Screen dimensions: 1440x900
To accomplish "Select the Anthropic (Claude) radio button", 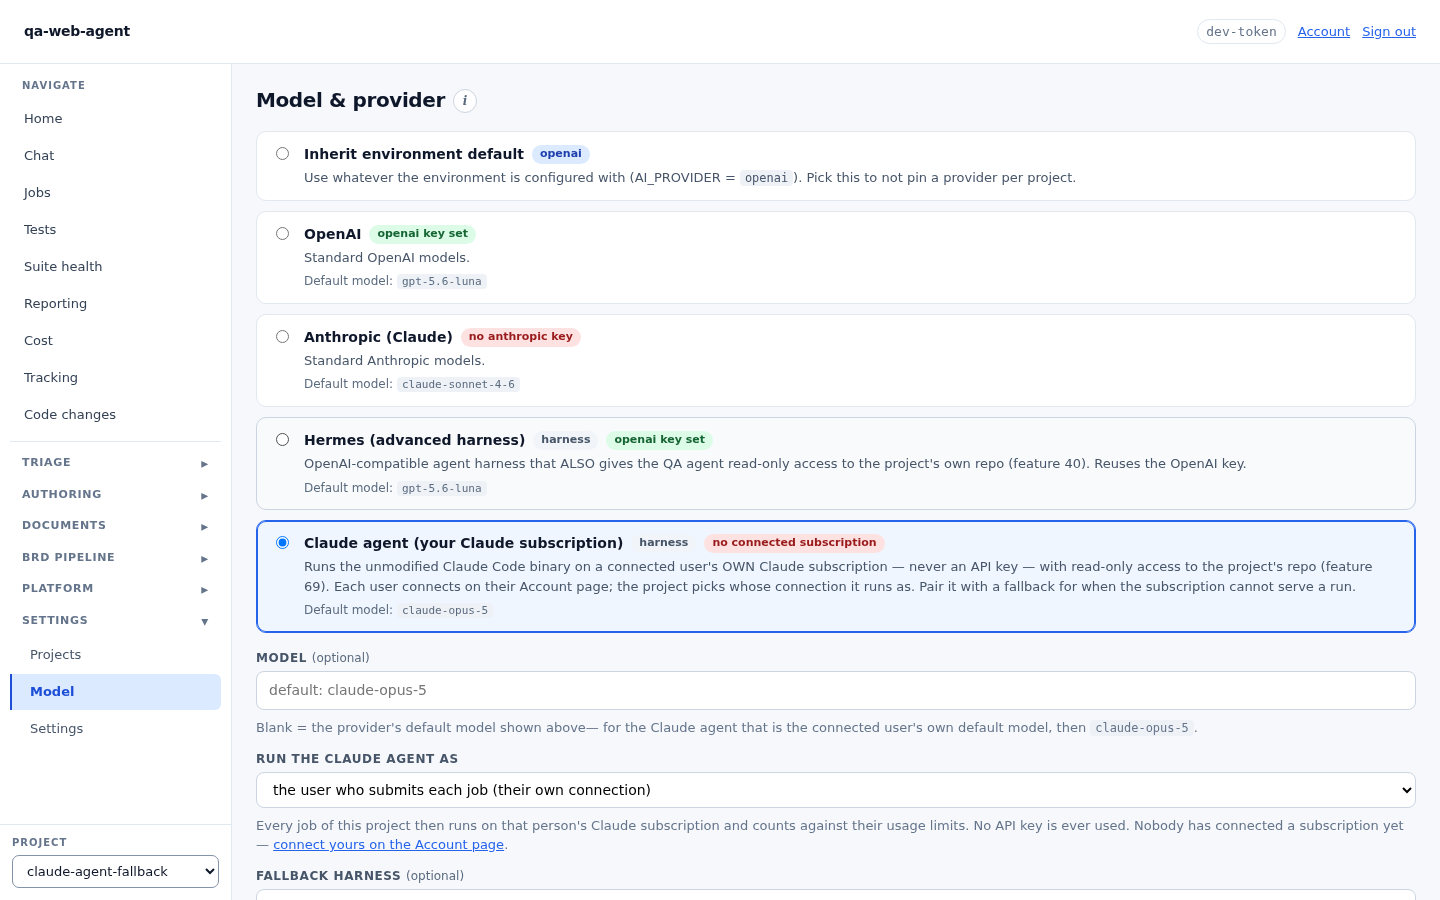I will (283, 337).
